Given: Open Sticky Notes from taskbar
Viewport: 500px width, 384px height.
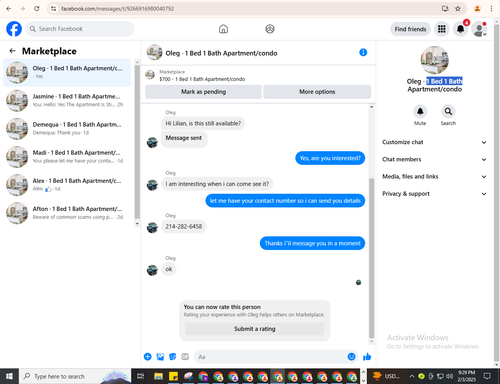Looking at the screenshot, I should (x=173, y=376).
